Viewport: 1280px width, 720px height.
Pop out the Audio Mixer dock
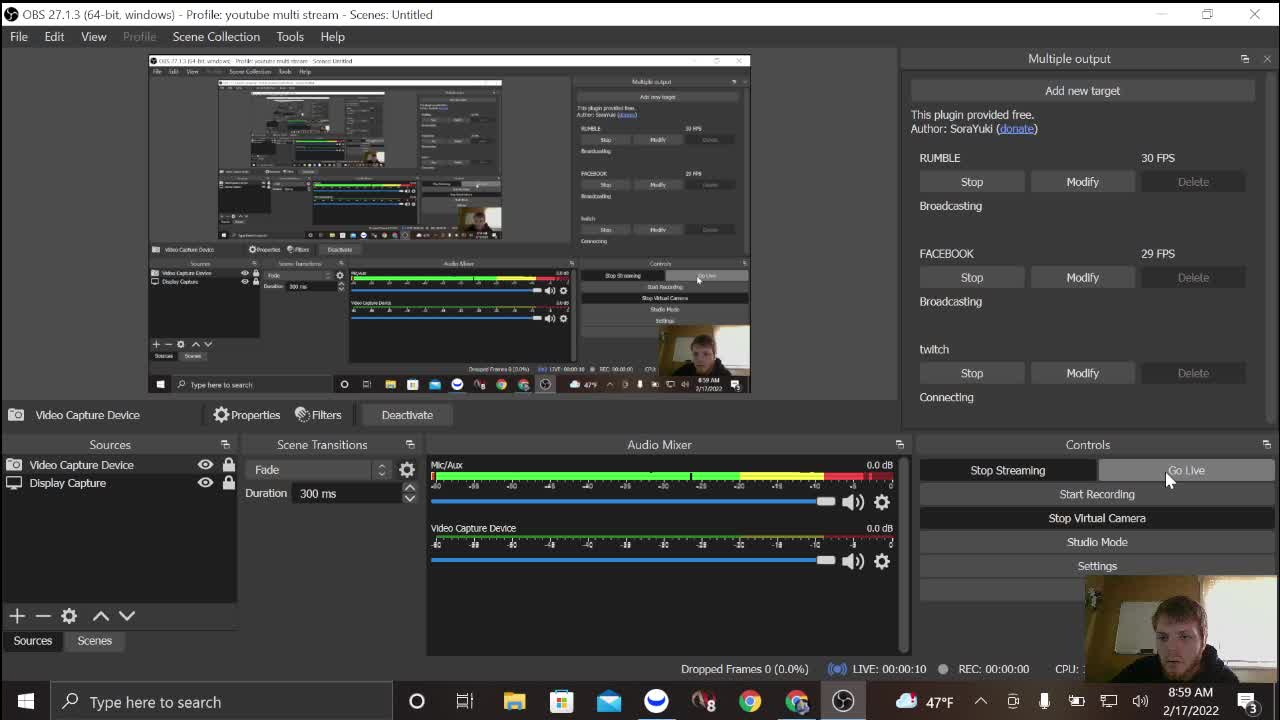(899, 445)
